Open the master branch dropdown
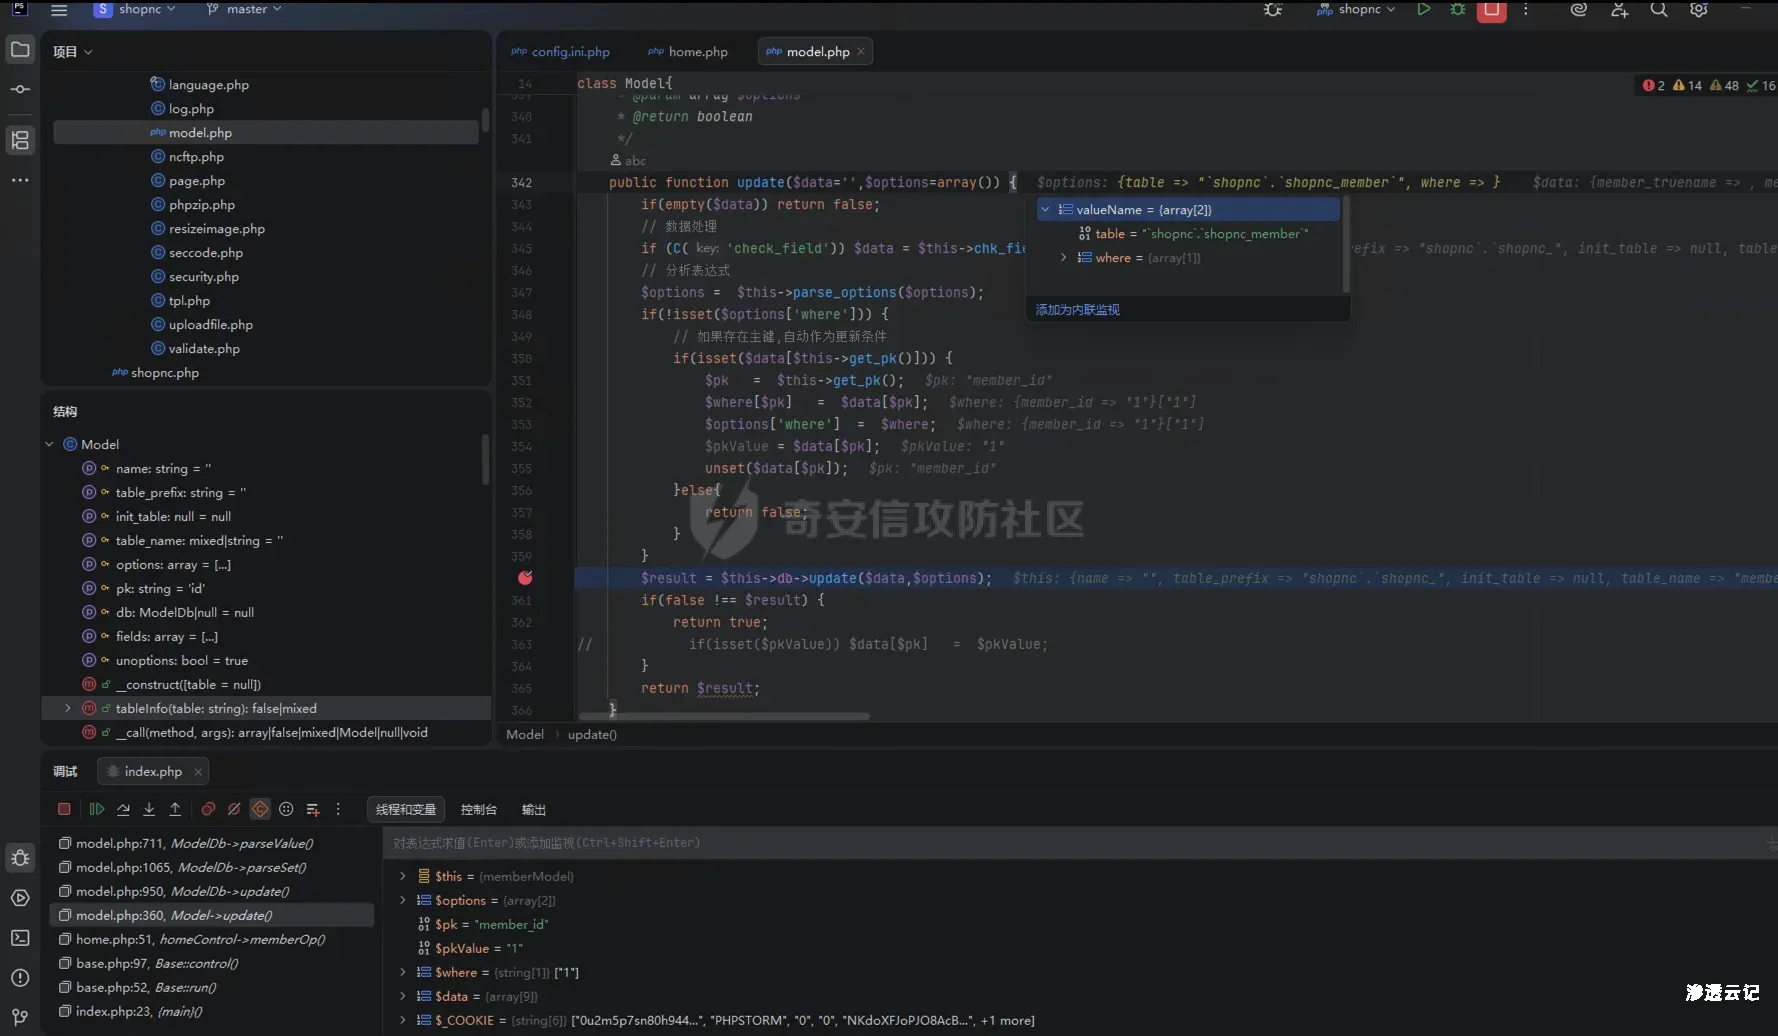This screenshot has height=1036, width=1778. 245,9
